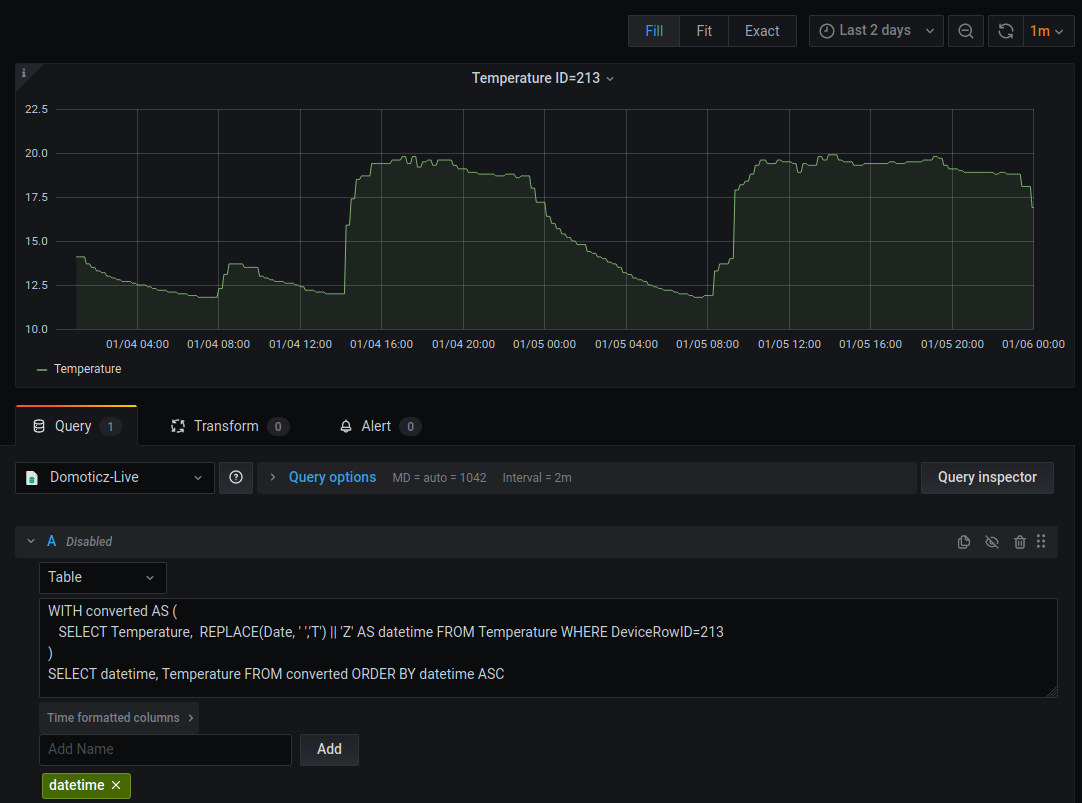Open the Domoticz-Live data source dropdown
Screen dimensions: 1082x803
click(x=115, y=477)
